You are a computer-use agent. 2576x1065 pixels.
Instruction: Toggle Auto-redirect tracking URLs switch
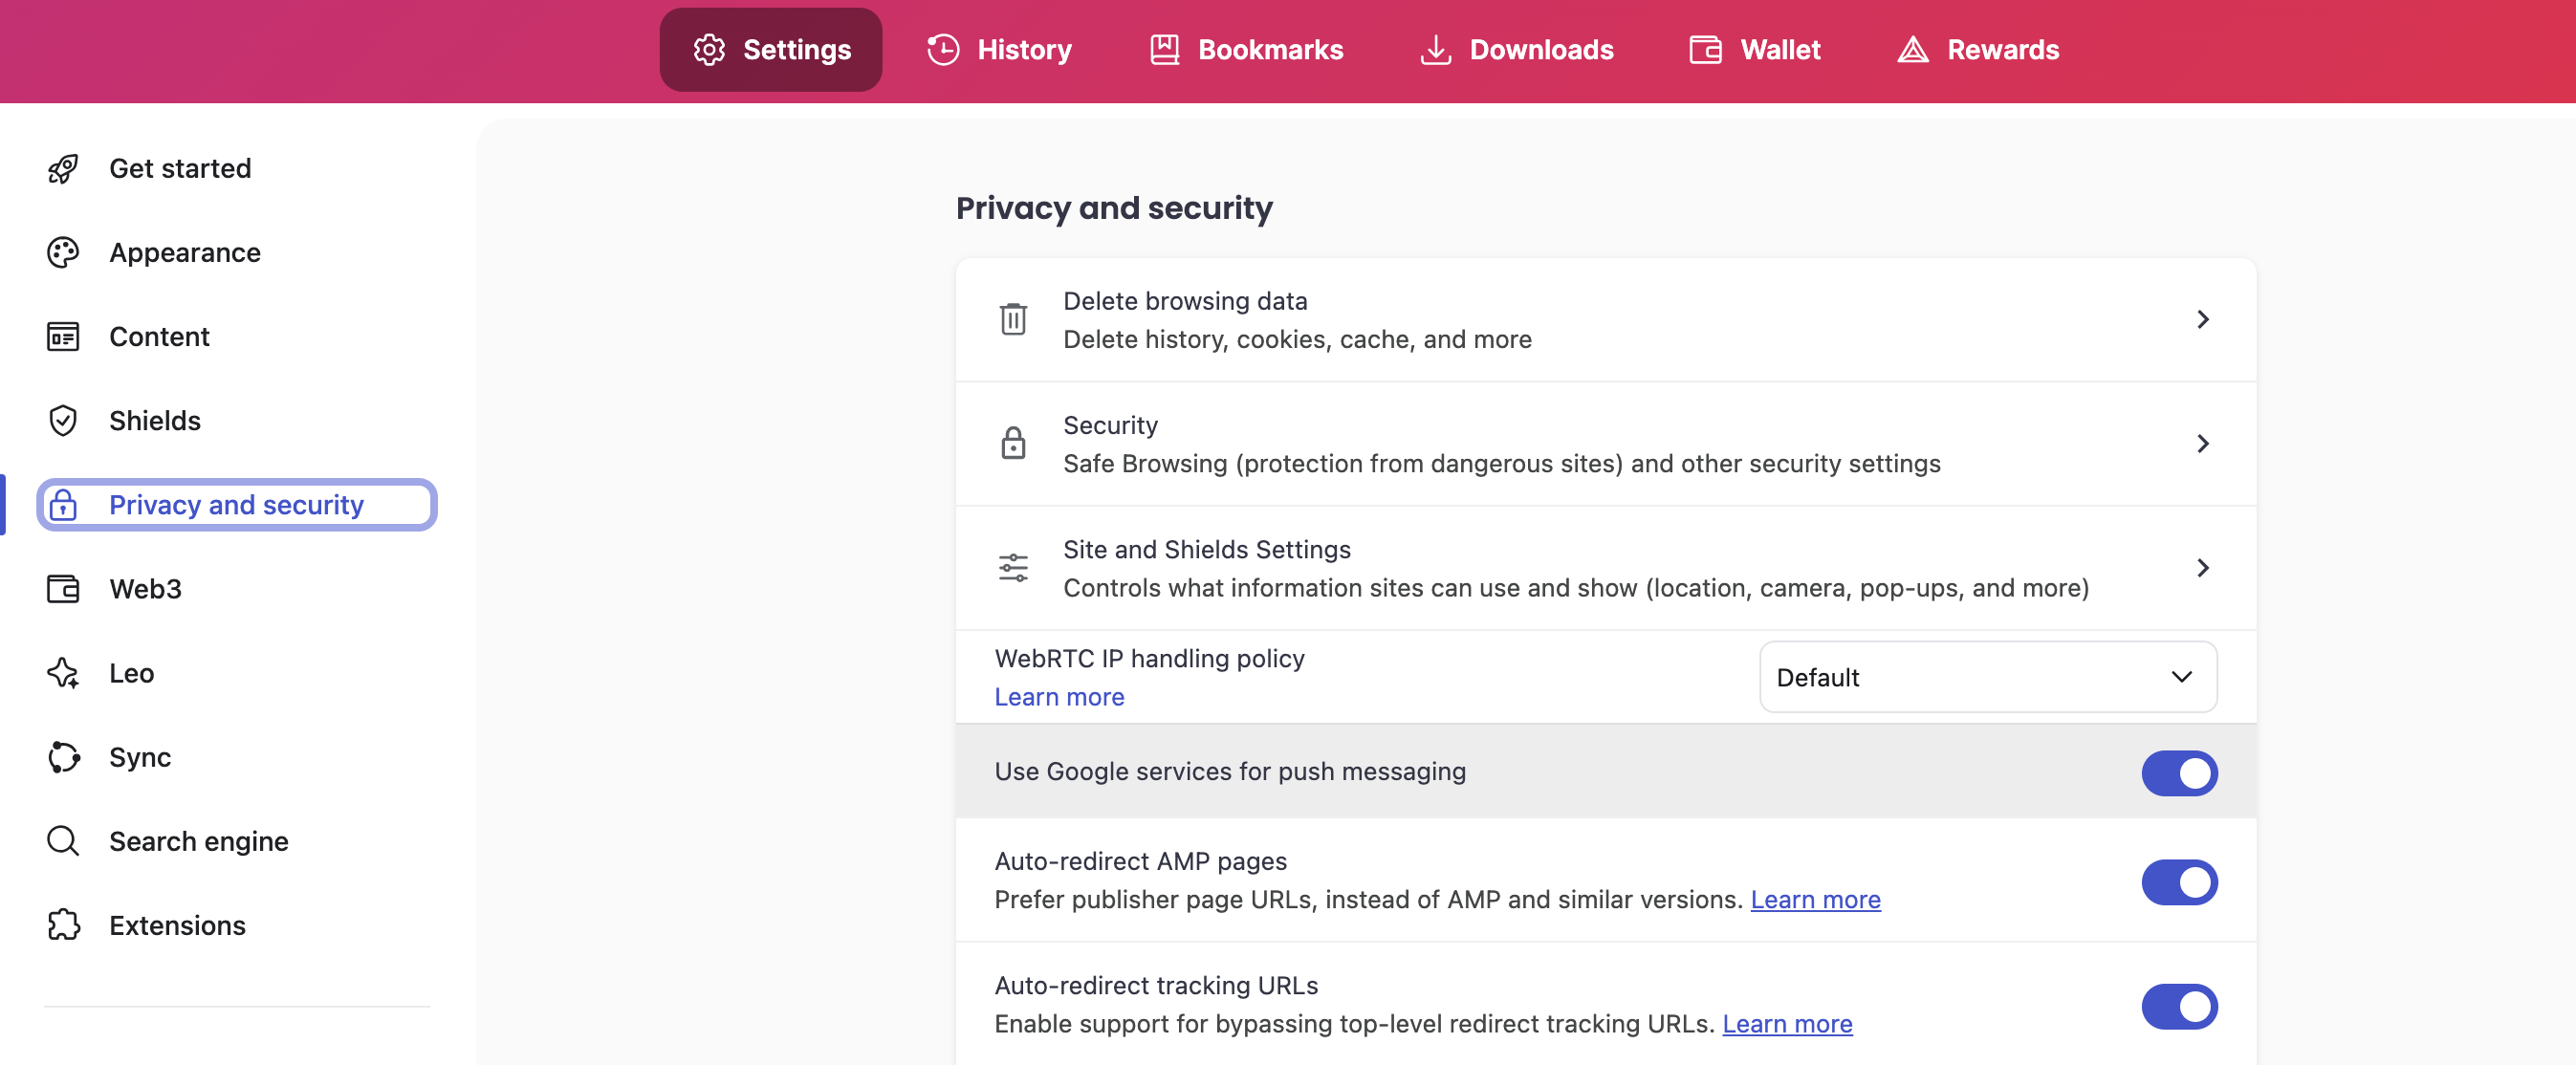tap(2178, 1006)
